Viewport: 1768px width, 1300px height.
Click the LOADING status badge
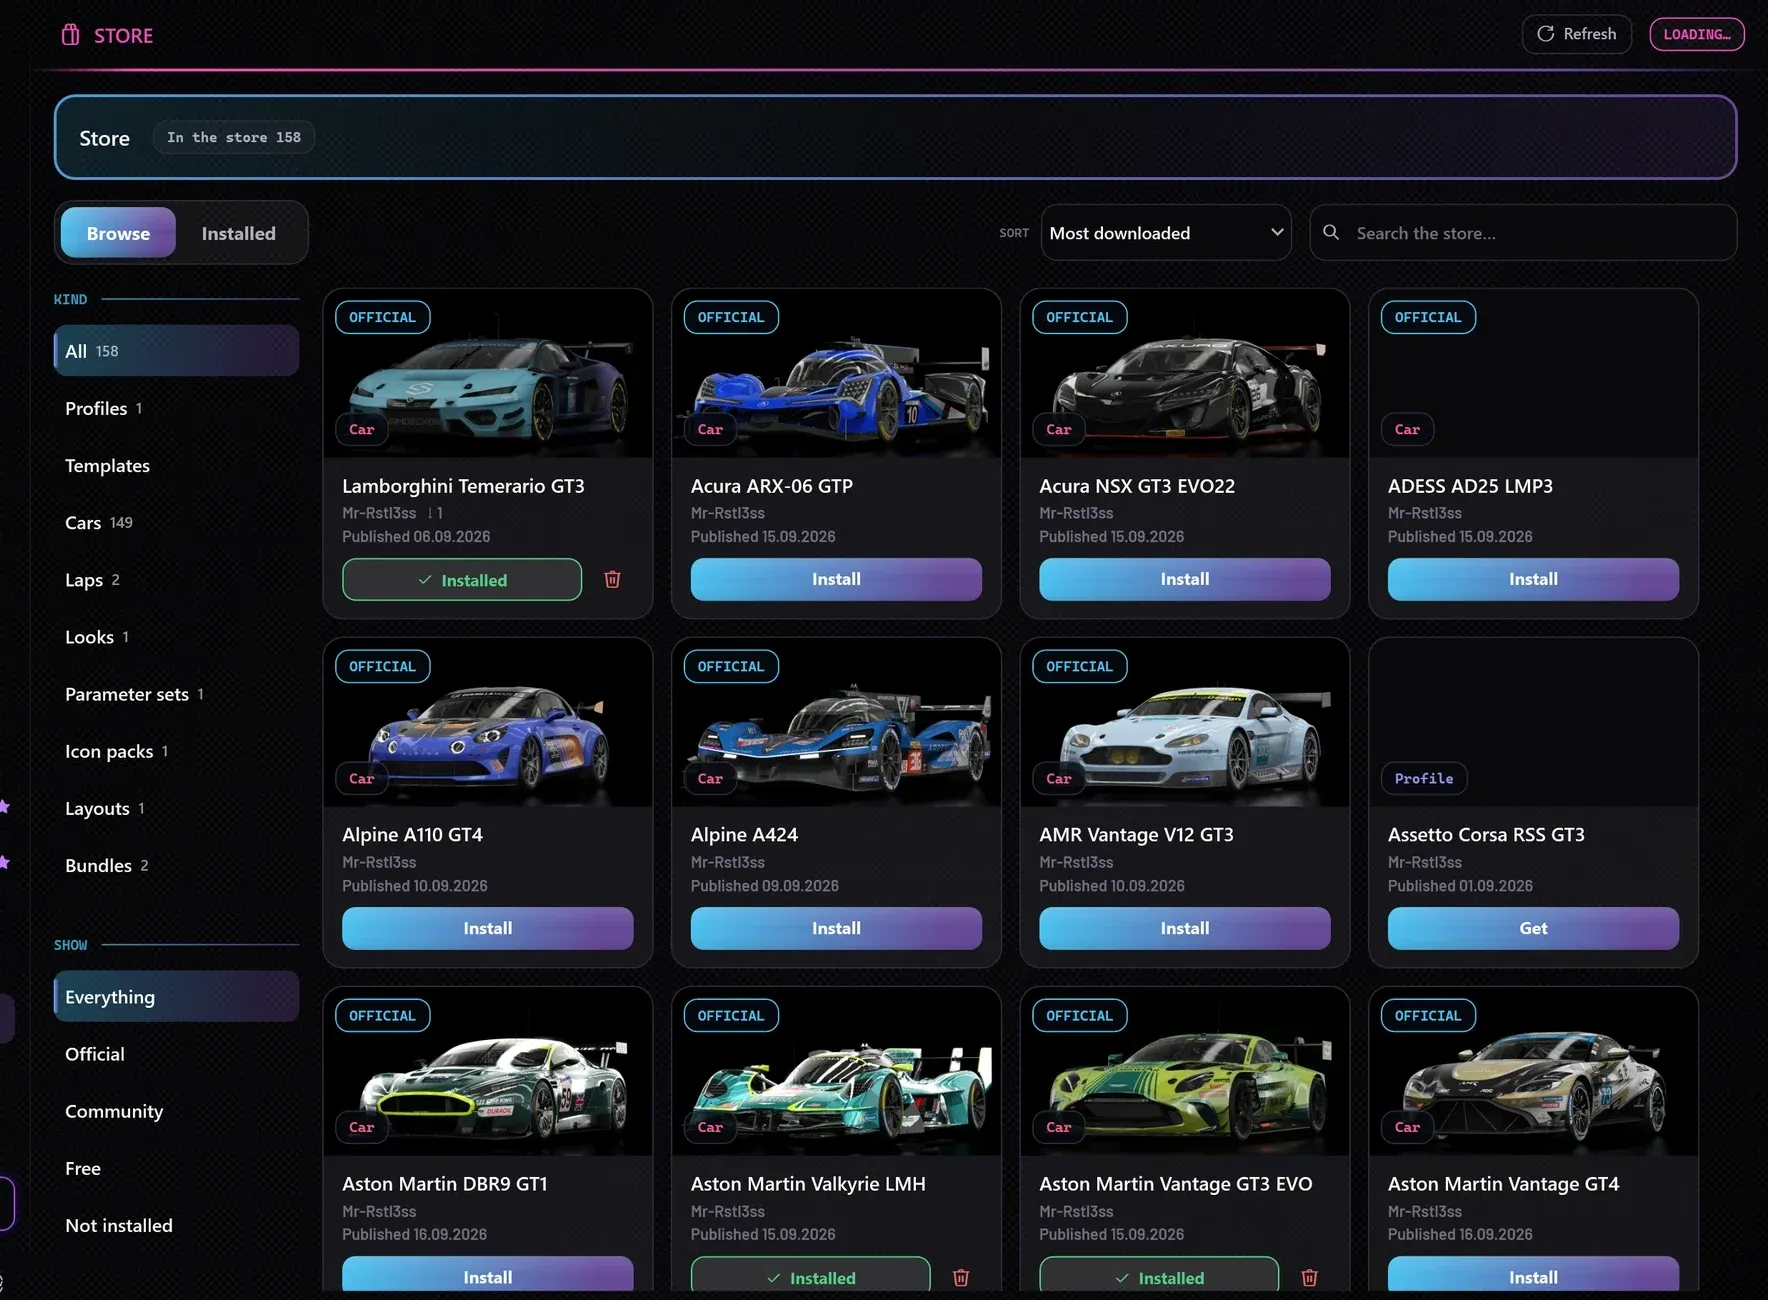coord(1697,34)
